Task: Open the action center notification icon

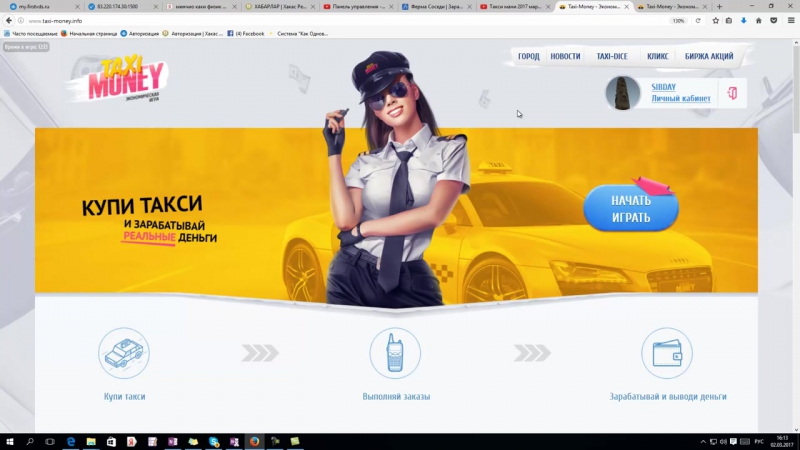Action: (733, 442)
